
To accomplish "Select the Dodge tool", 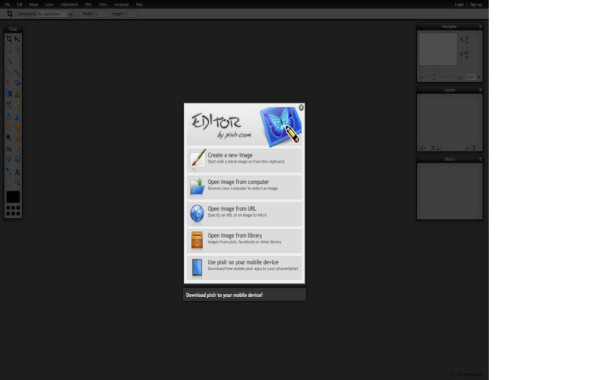I will coord(9,138).
